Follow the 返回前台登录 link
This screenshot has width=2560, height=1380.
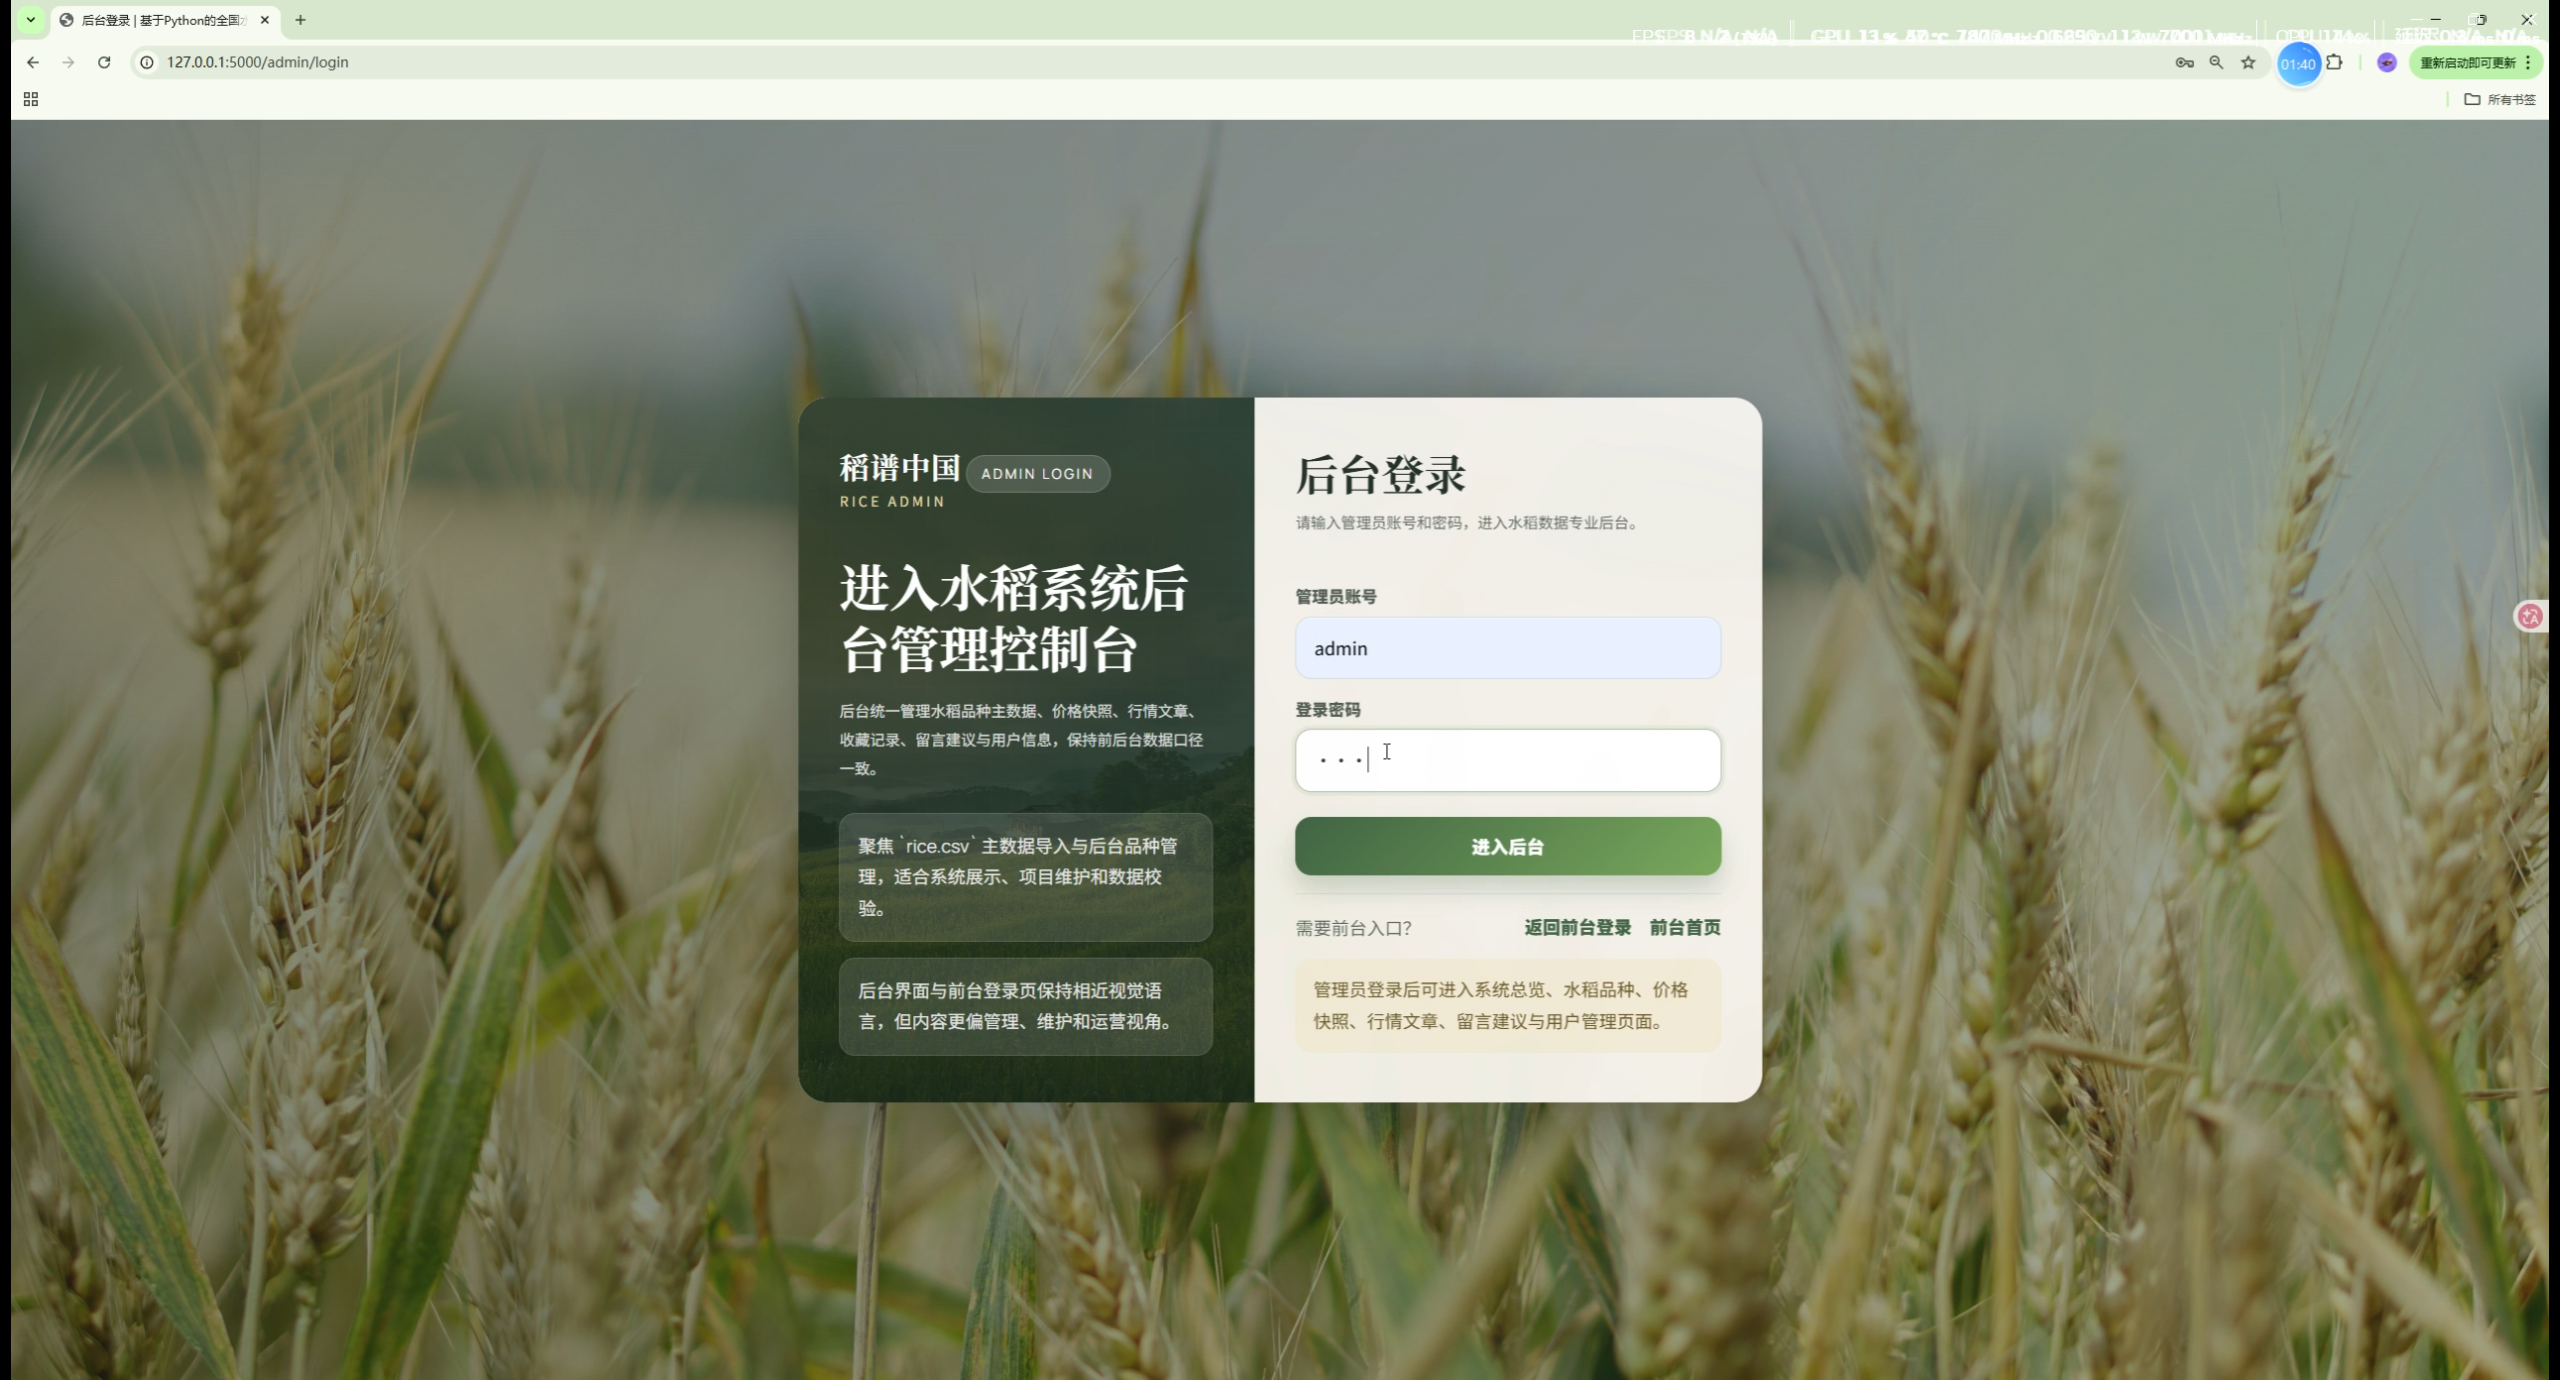pyautogui.click(x=1577, y=927)
